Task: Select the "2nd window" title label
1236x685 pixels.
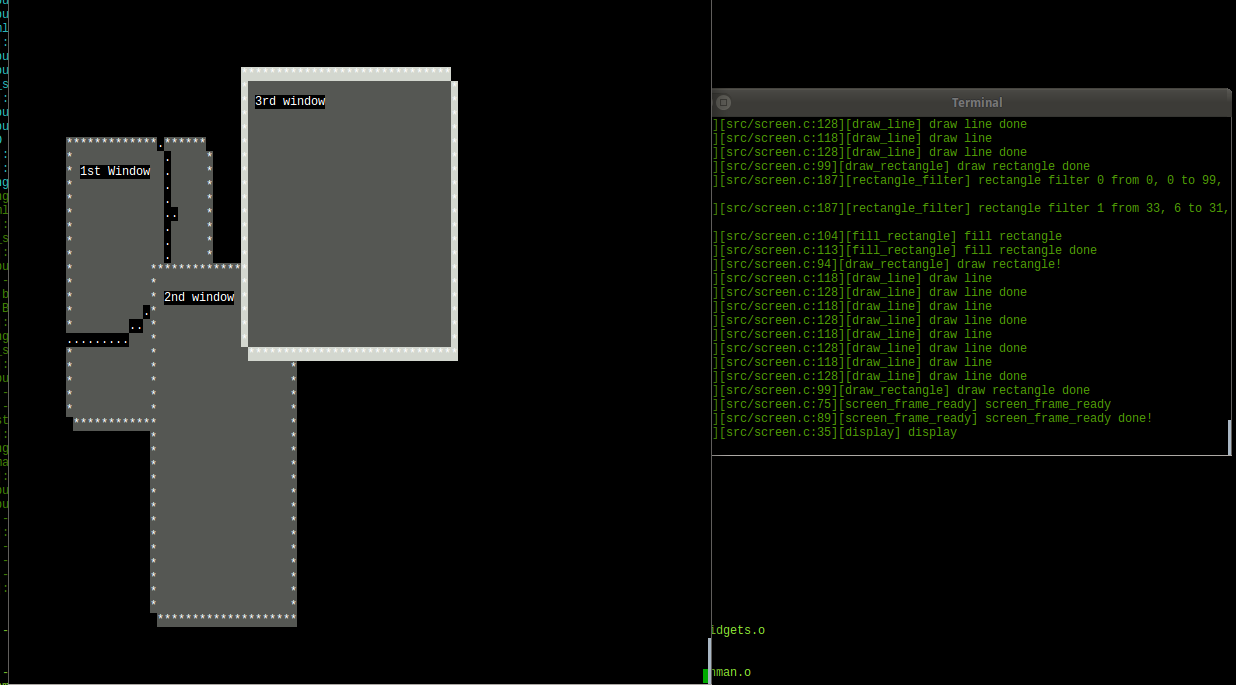Action: [199, 296]
